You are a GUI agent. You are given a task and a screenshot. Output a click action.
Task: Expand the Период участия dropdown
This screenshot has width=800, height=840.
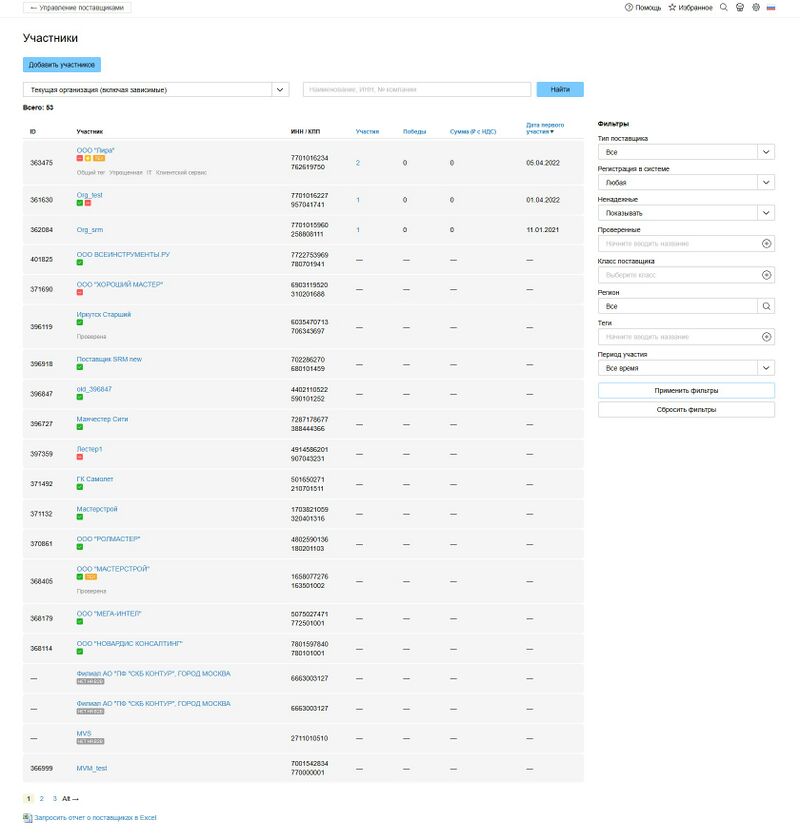point(766,368)
